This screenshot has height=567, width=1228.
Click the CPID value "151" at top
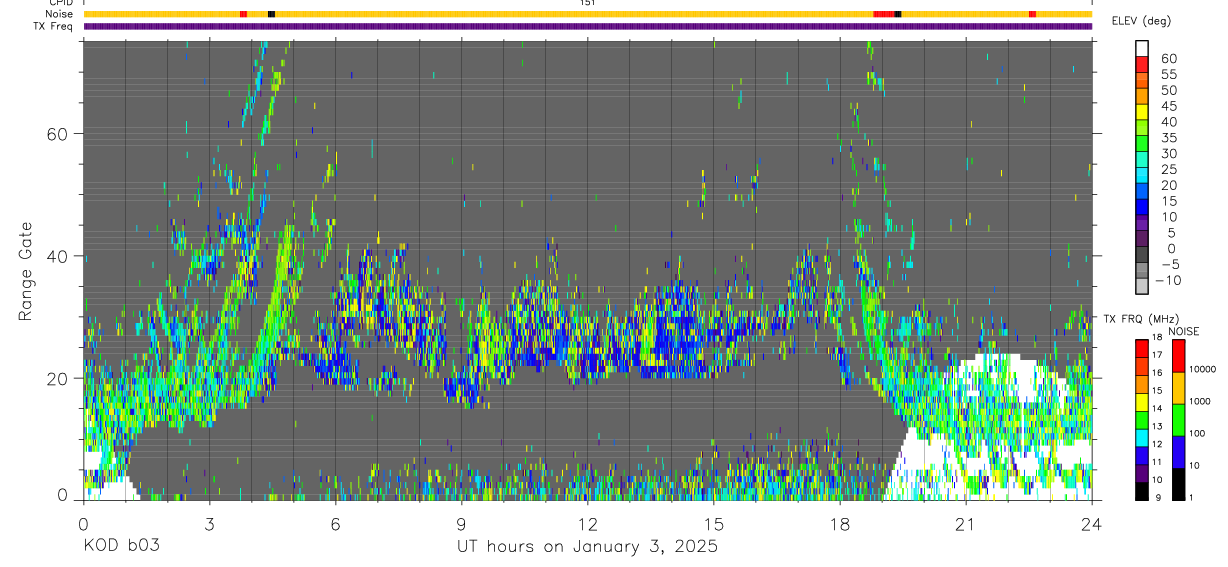588,3
